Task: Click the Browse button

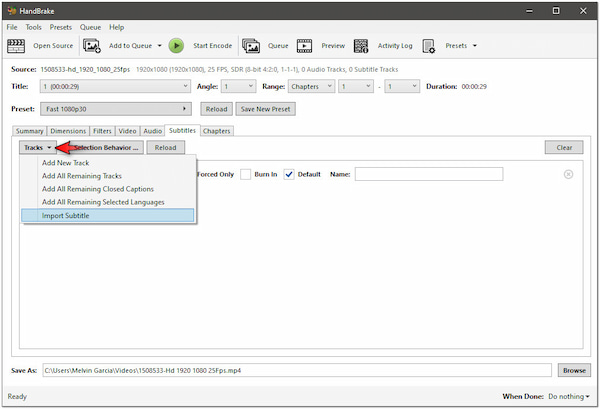Action: [x=573, y=370]
